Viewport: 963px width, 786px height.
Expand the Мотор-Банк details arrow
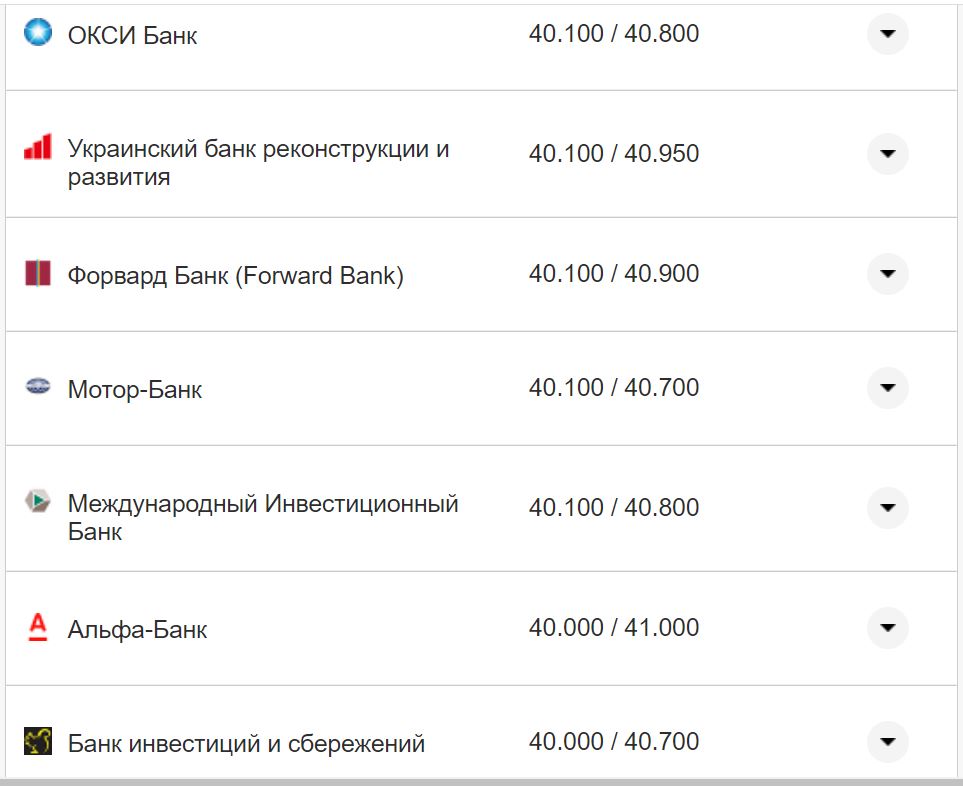click(887, 389)
